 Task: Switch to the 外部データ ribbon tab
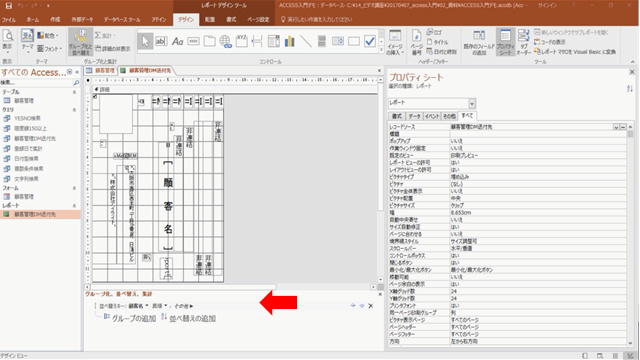(x=82, y=20)
